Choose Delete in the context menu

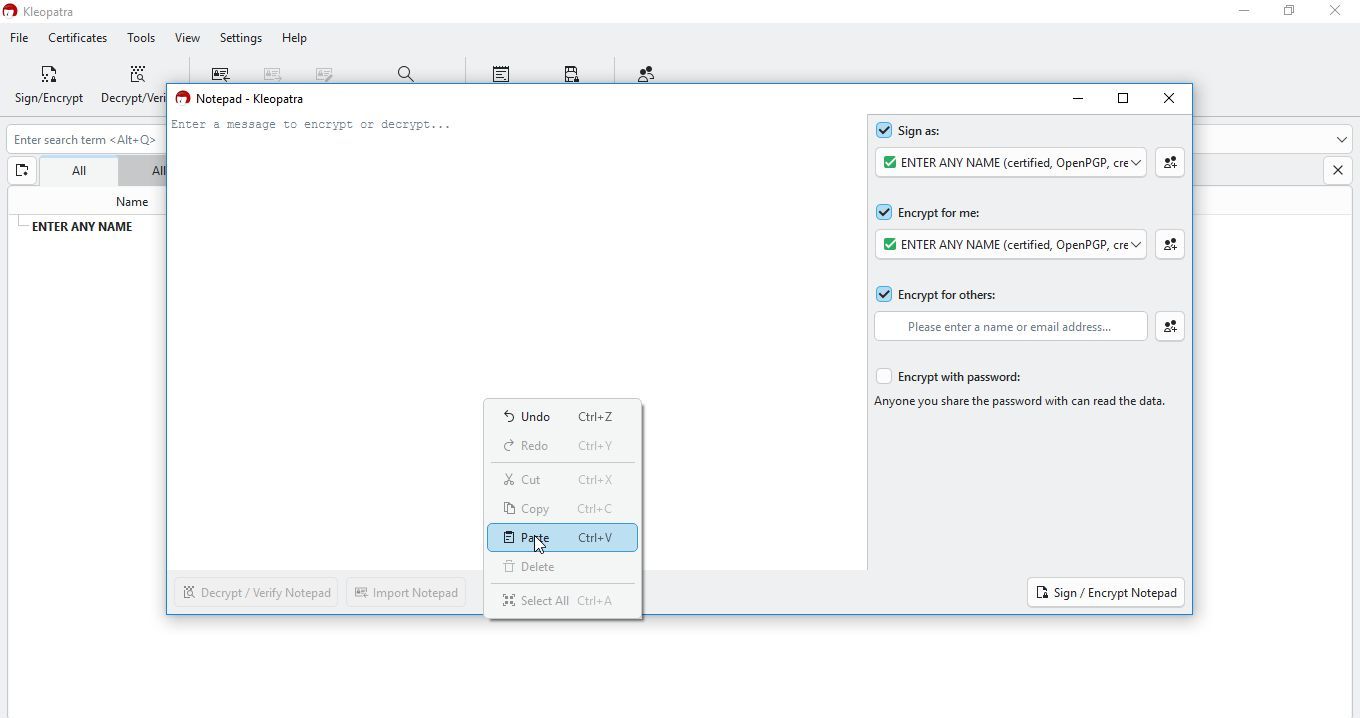[562, 567]
